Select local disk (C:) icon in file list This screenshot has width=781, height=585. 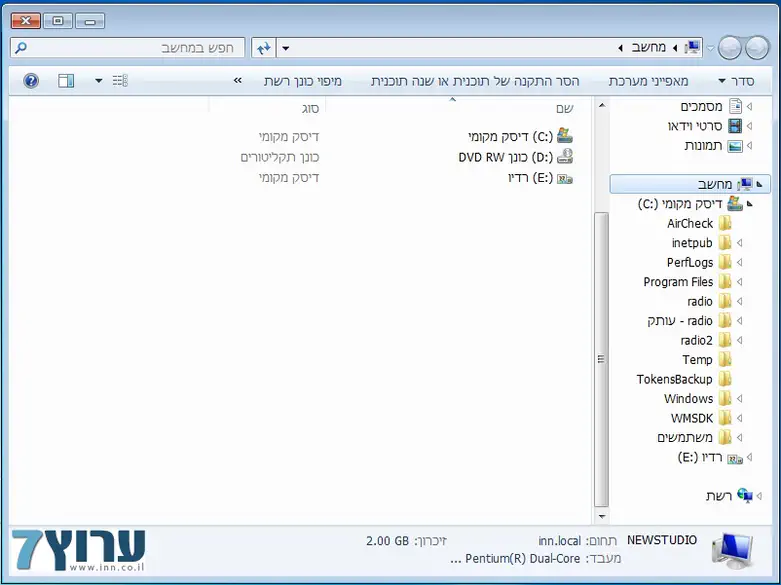565,136
